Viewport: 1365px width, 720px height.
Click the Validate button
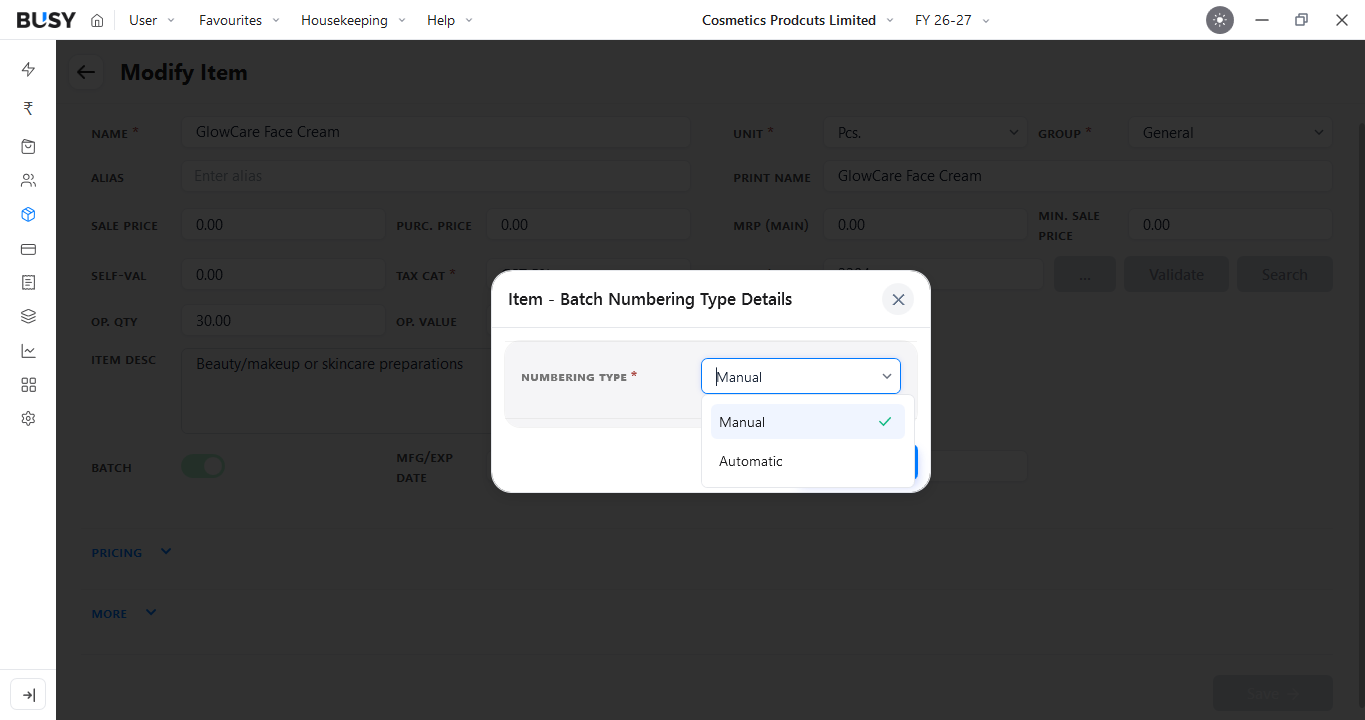tap(1176, 274)
